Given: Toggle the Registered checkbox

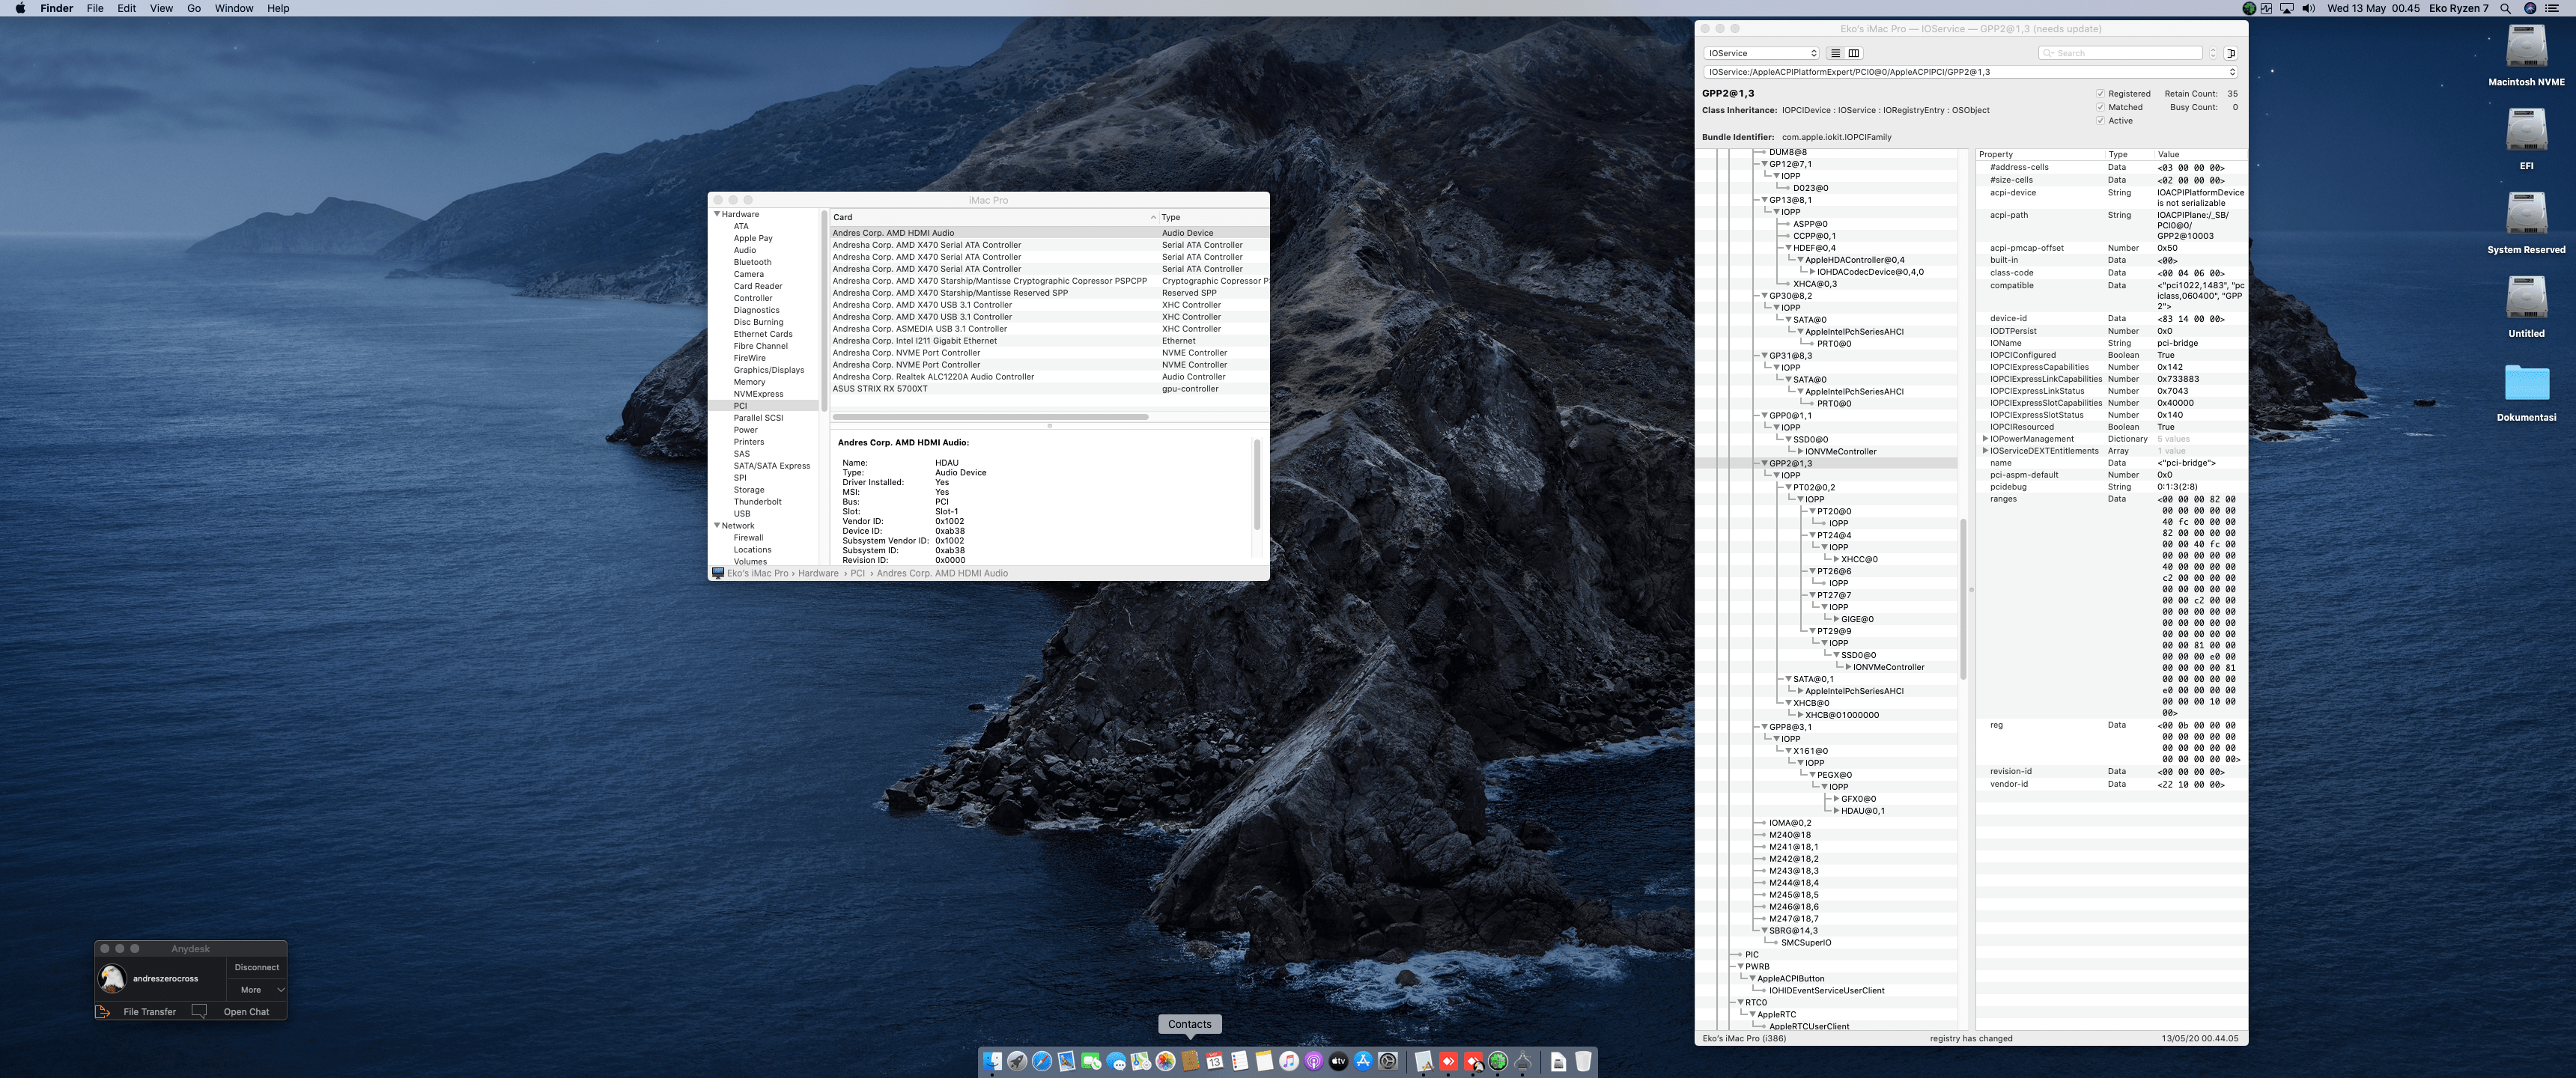Looking at the screenshot, I should coord(2100,94).
